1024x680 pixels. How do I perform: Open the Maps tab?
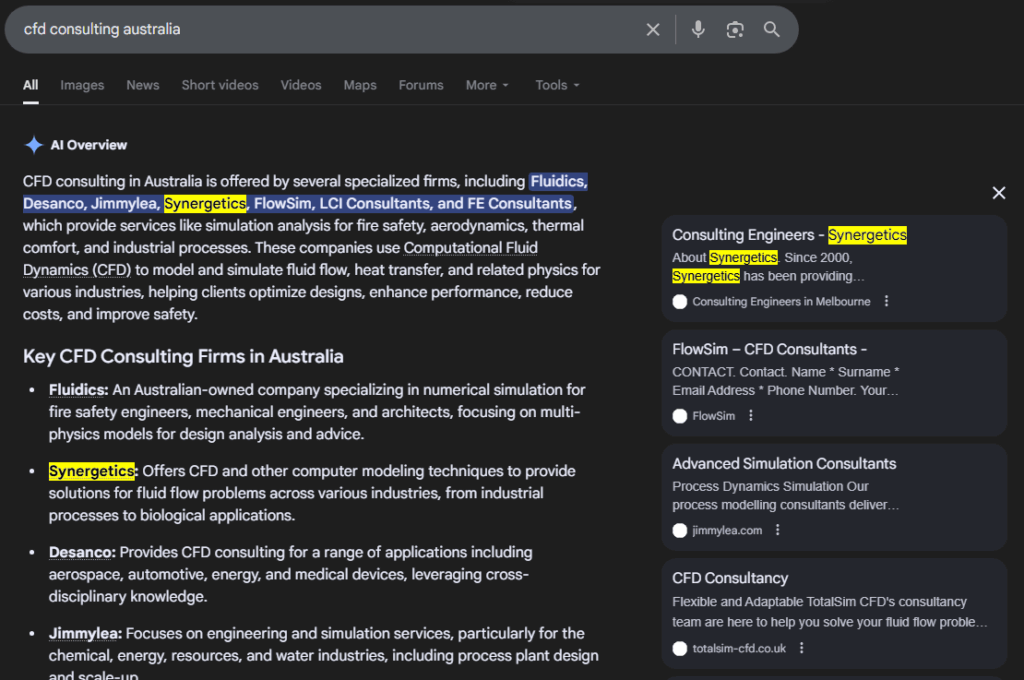click(x=359, y=85)
